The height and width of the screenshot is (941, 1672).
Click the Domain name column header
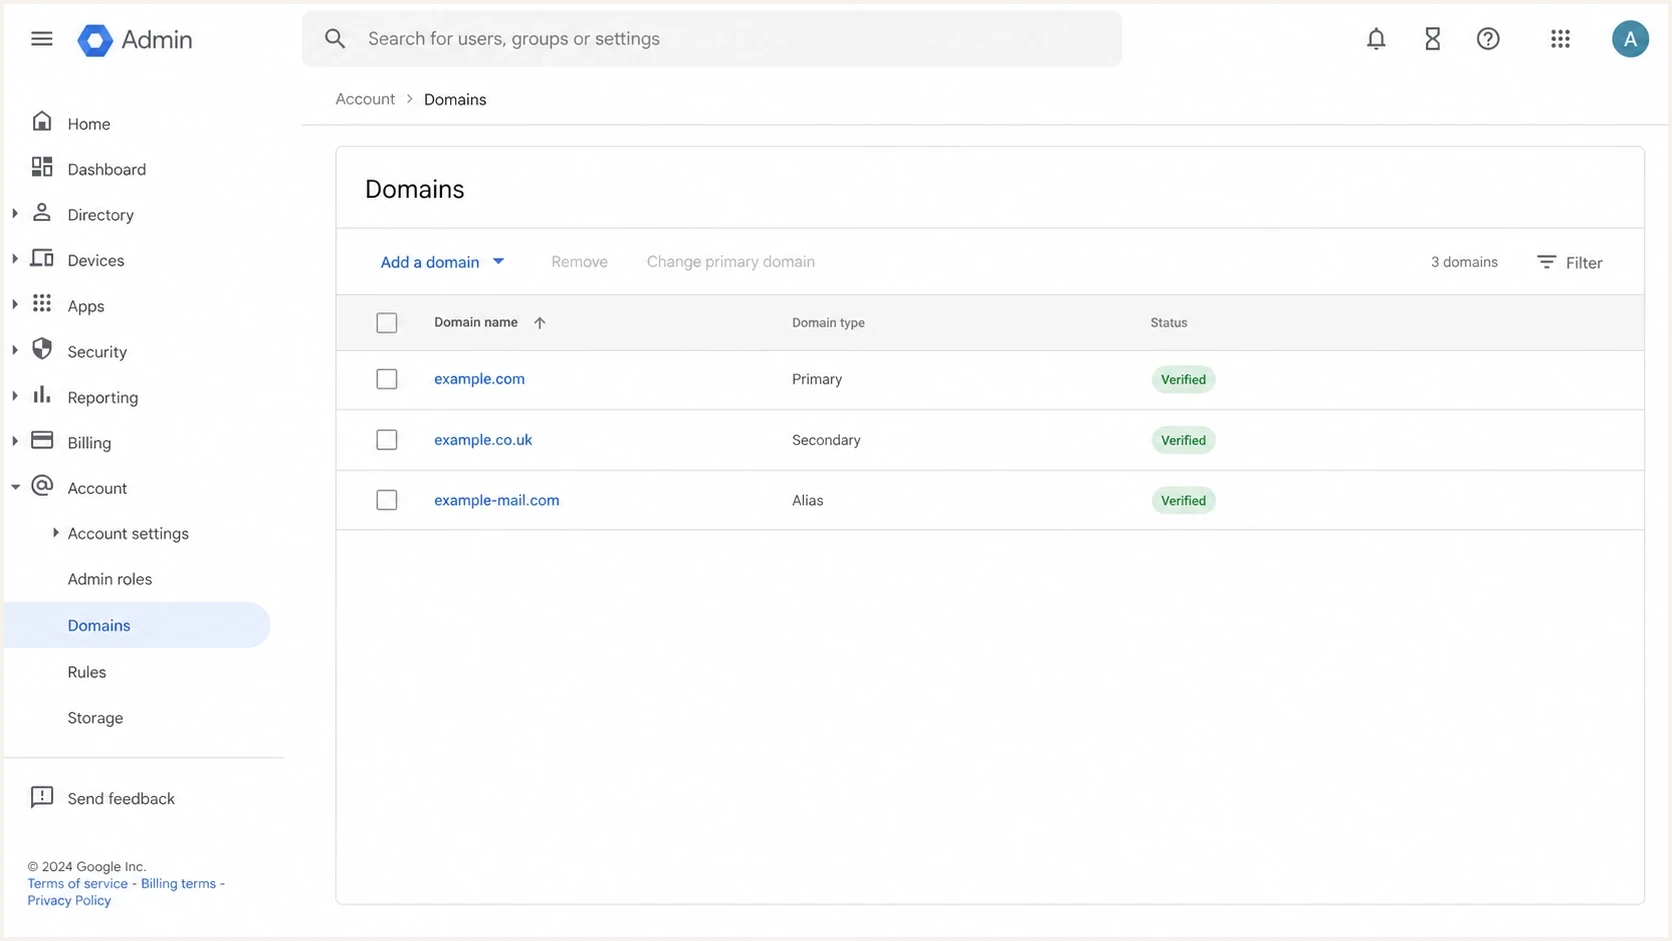476,322
